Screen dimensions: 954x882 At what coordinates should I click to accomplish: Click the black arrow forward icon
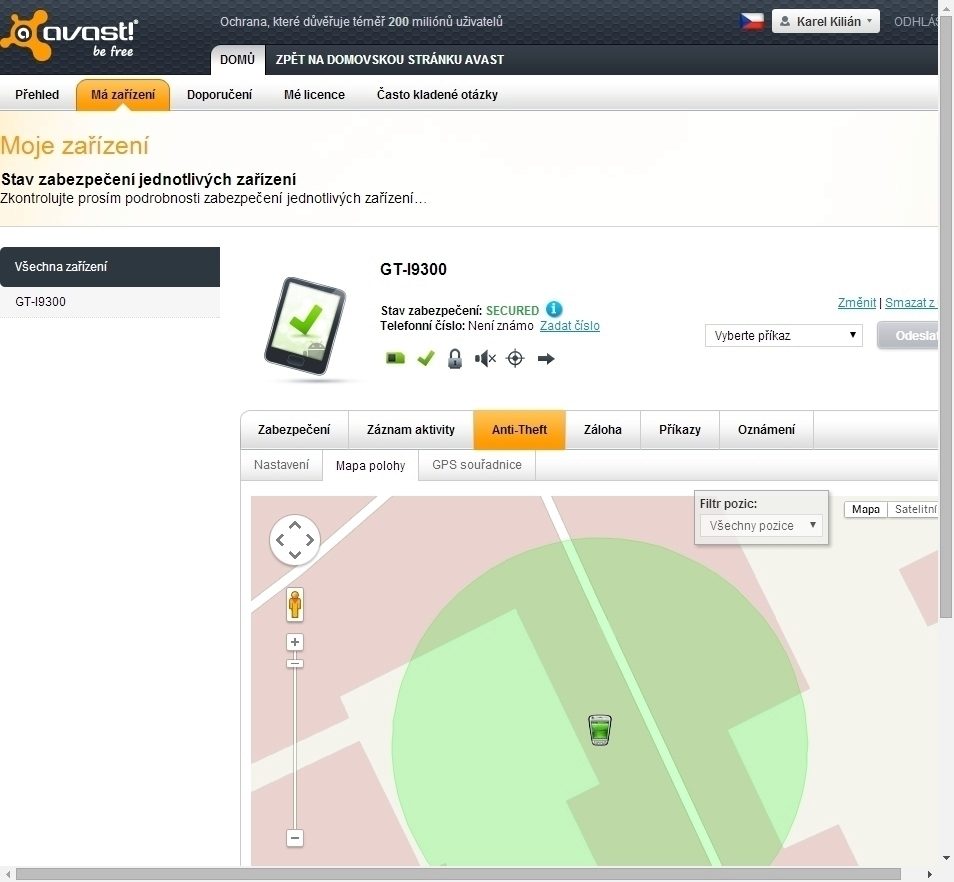click(546, 358)
